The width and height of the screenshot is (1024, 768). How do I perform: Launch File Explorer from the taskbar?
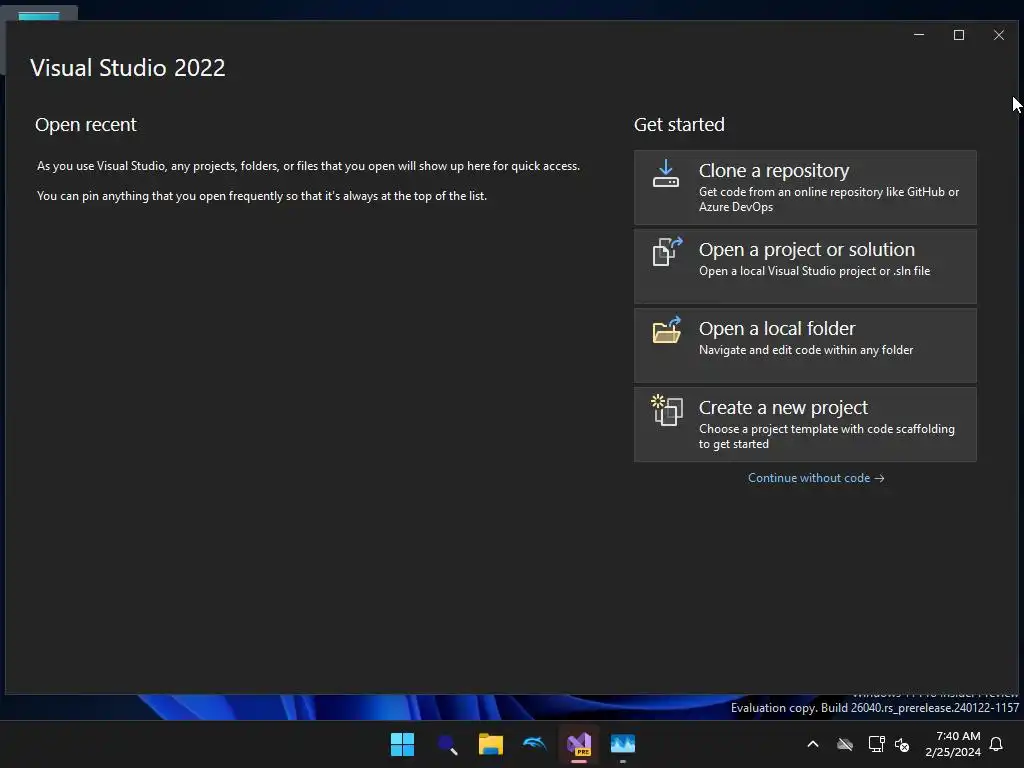(x=490, y=744)
